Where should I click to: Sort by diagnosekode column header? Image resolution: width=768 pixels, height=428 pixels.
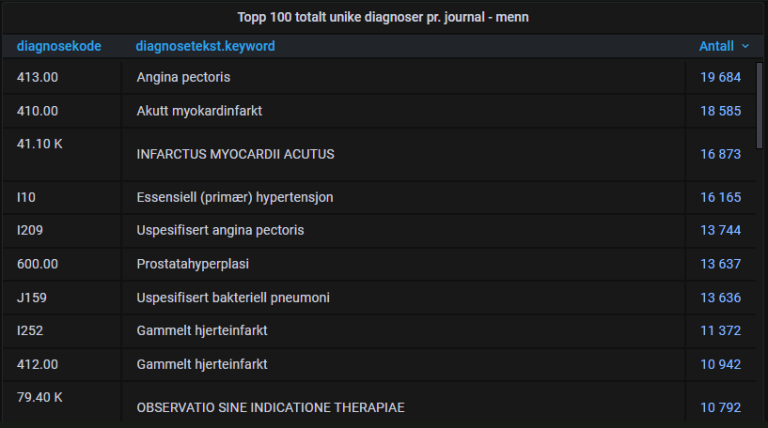(59, 46)
